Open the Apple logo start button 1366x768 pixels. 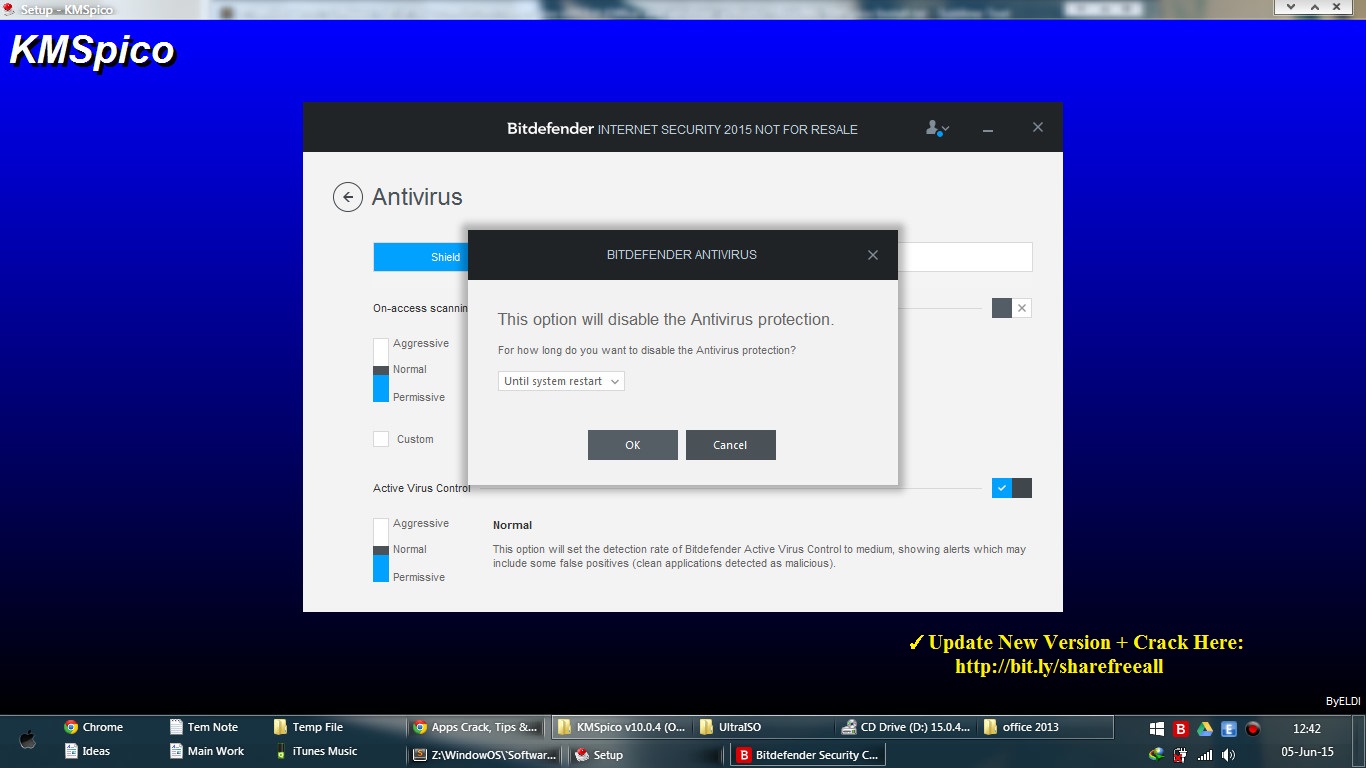28,739
